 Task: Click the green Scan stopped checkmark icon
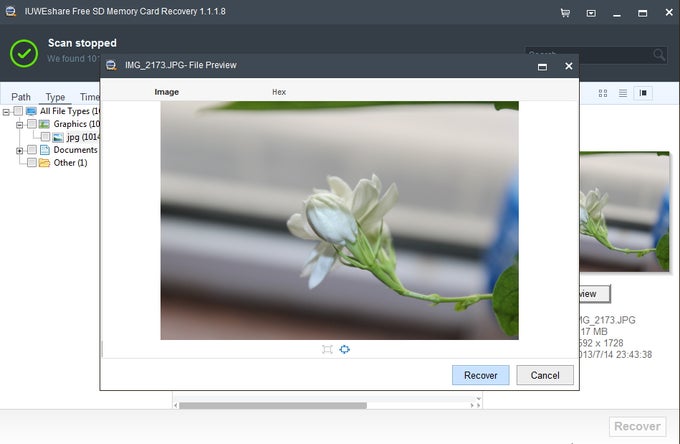[x=24, y=53]
